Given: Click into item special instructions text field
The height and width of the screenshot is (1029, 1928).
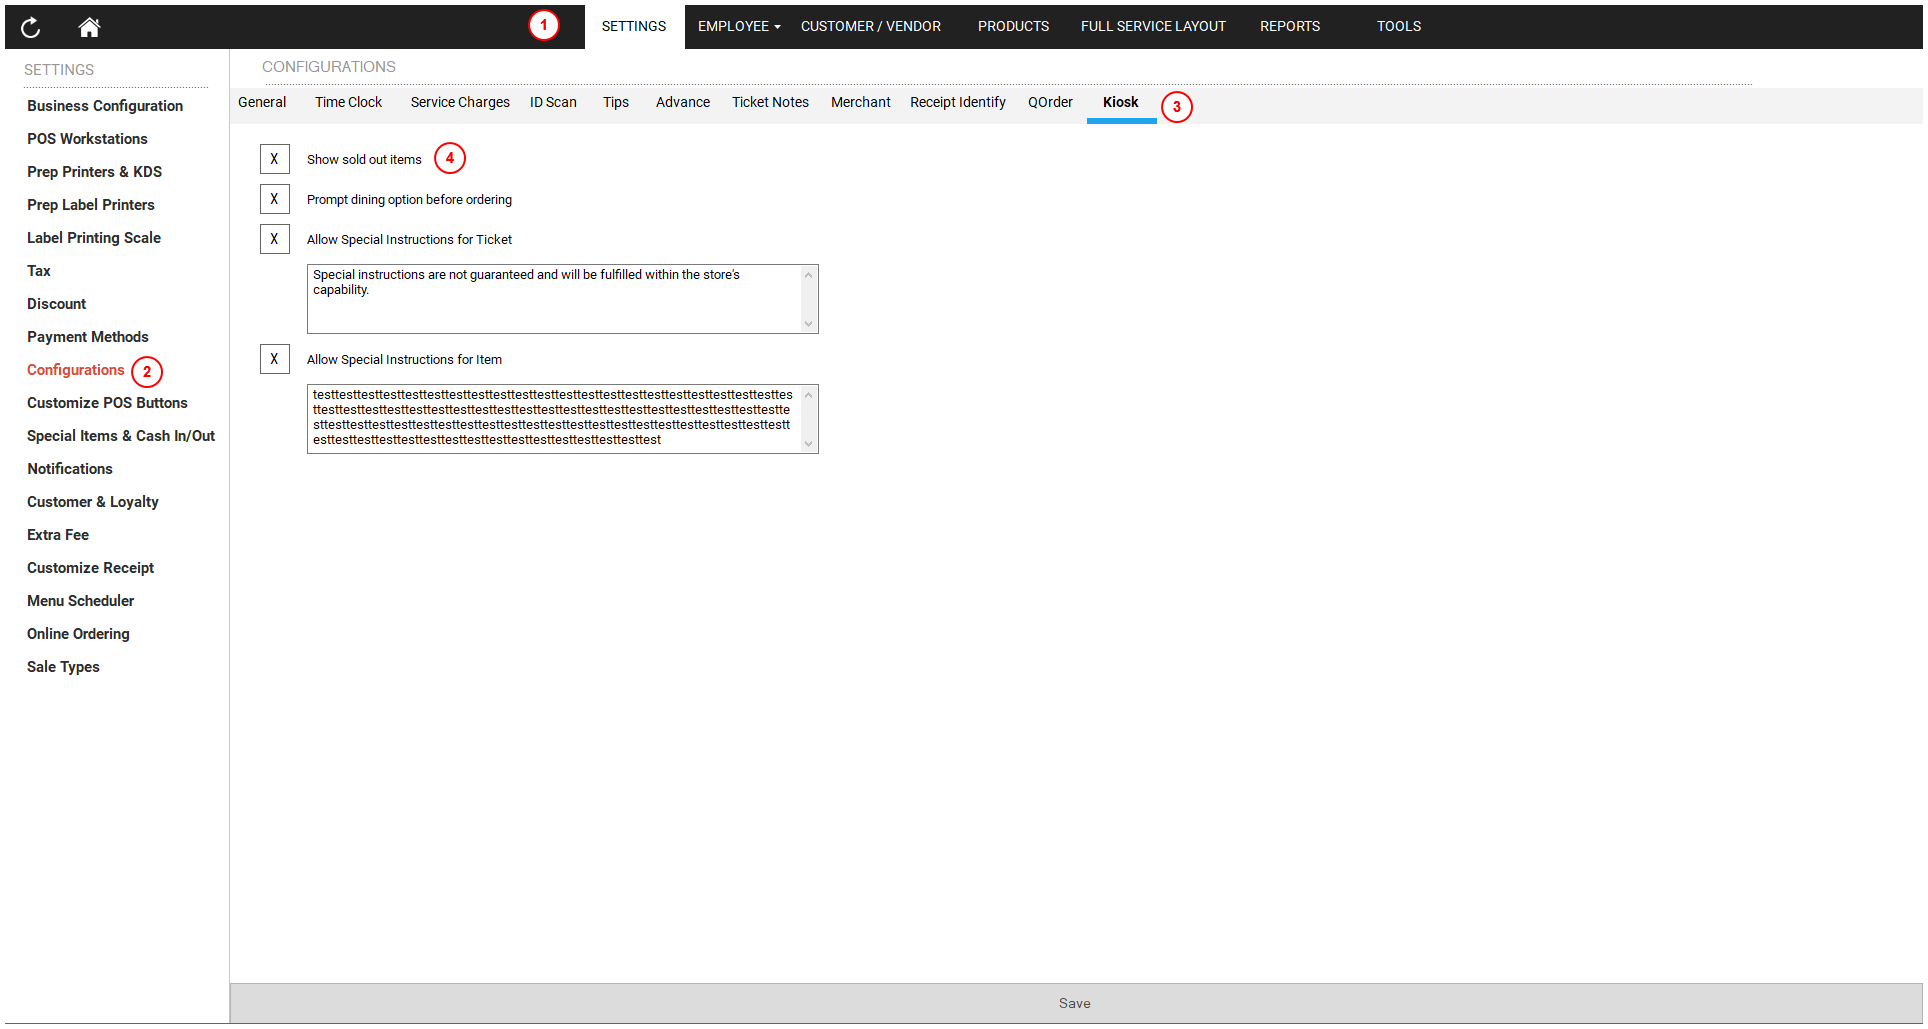Looking at the screenshot, I should (x=554, y=418).
